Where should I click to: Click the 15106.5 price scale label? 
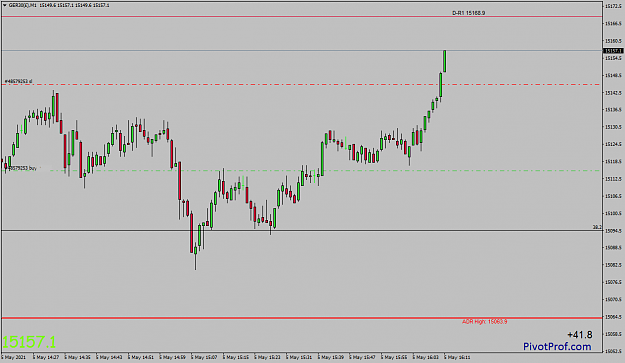[x=613, y=196]
